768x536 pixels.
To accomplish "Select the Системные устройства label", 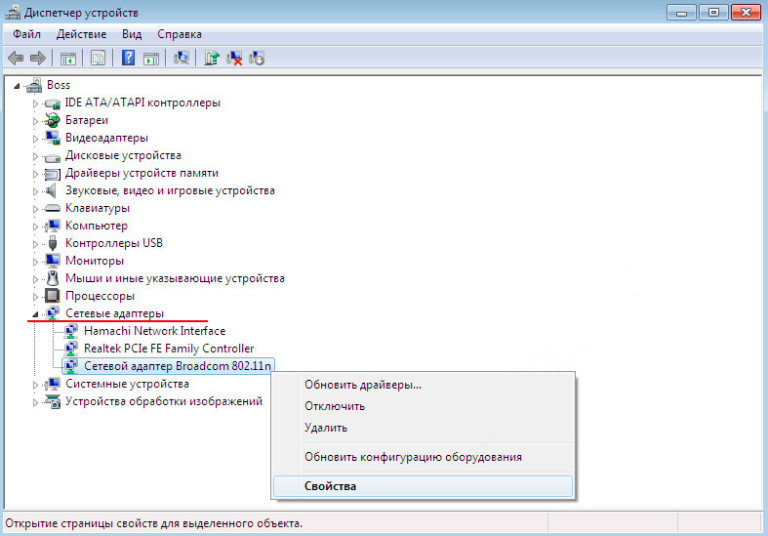I will pos(127,384).
